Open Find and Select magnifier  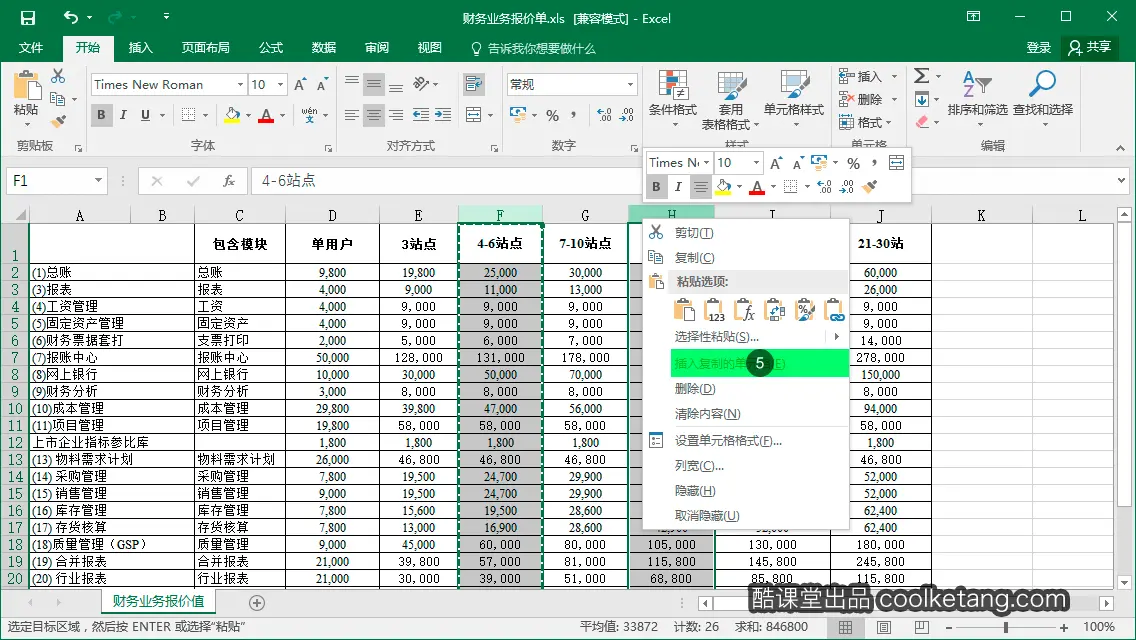(x=1043, y=100)
